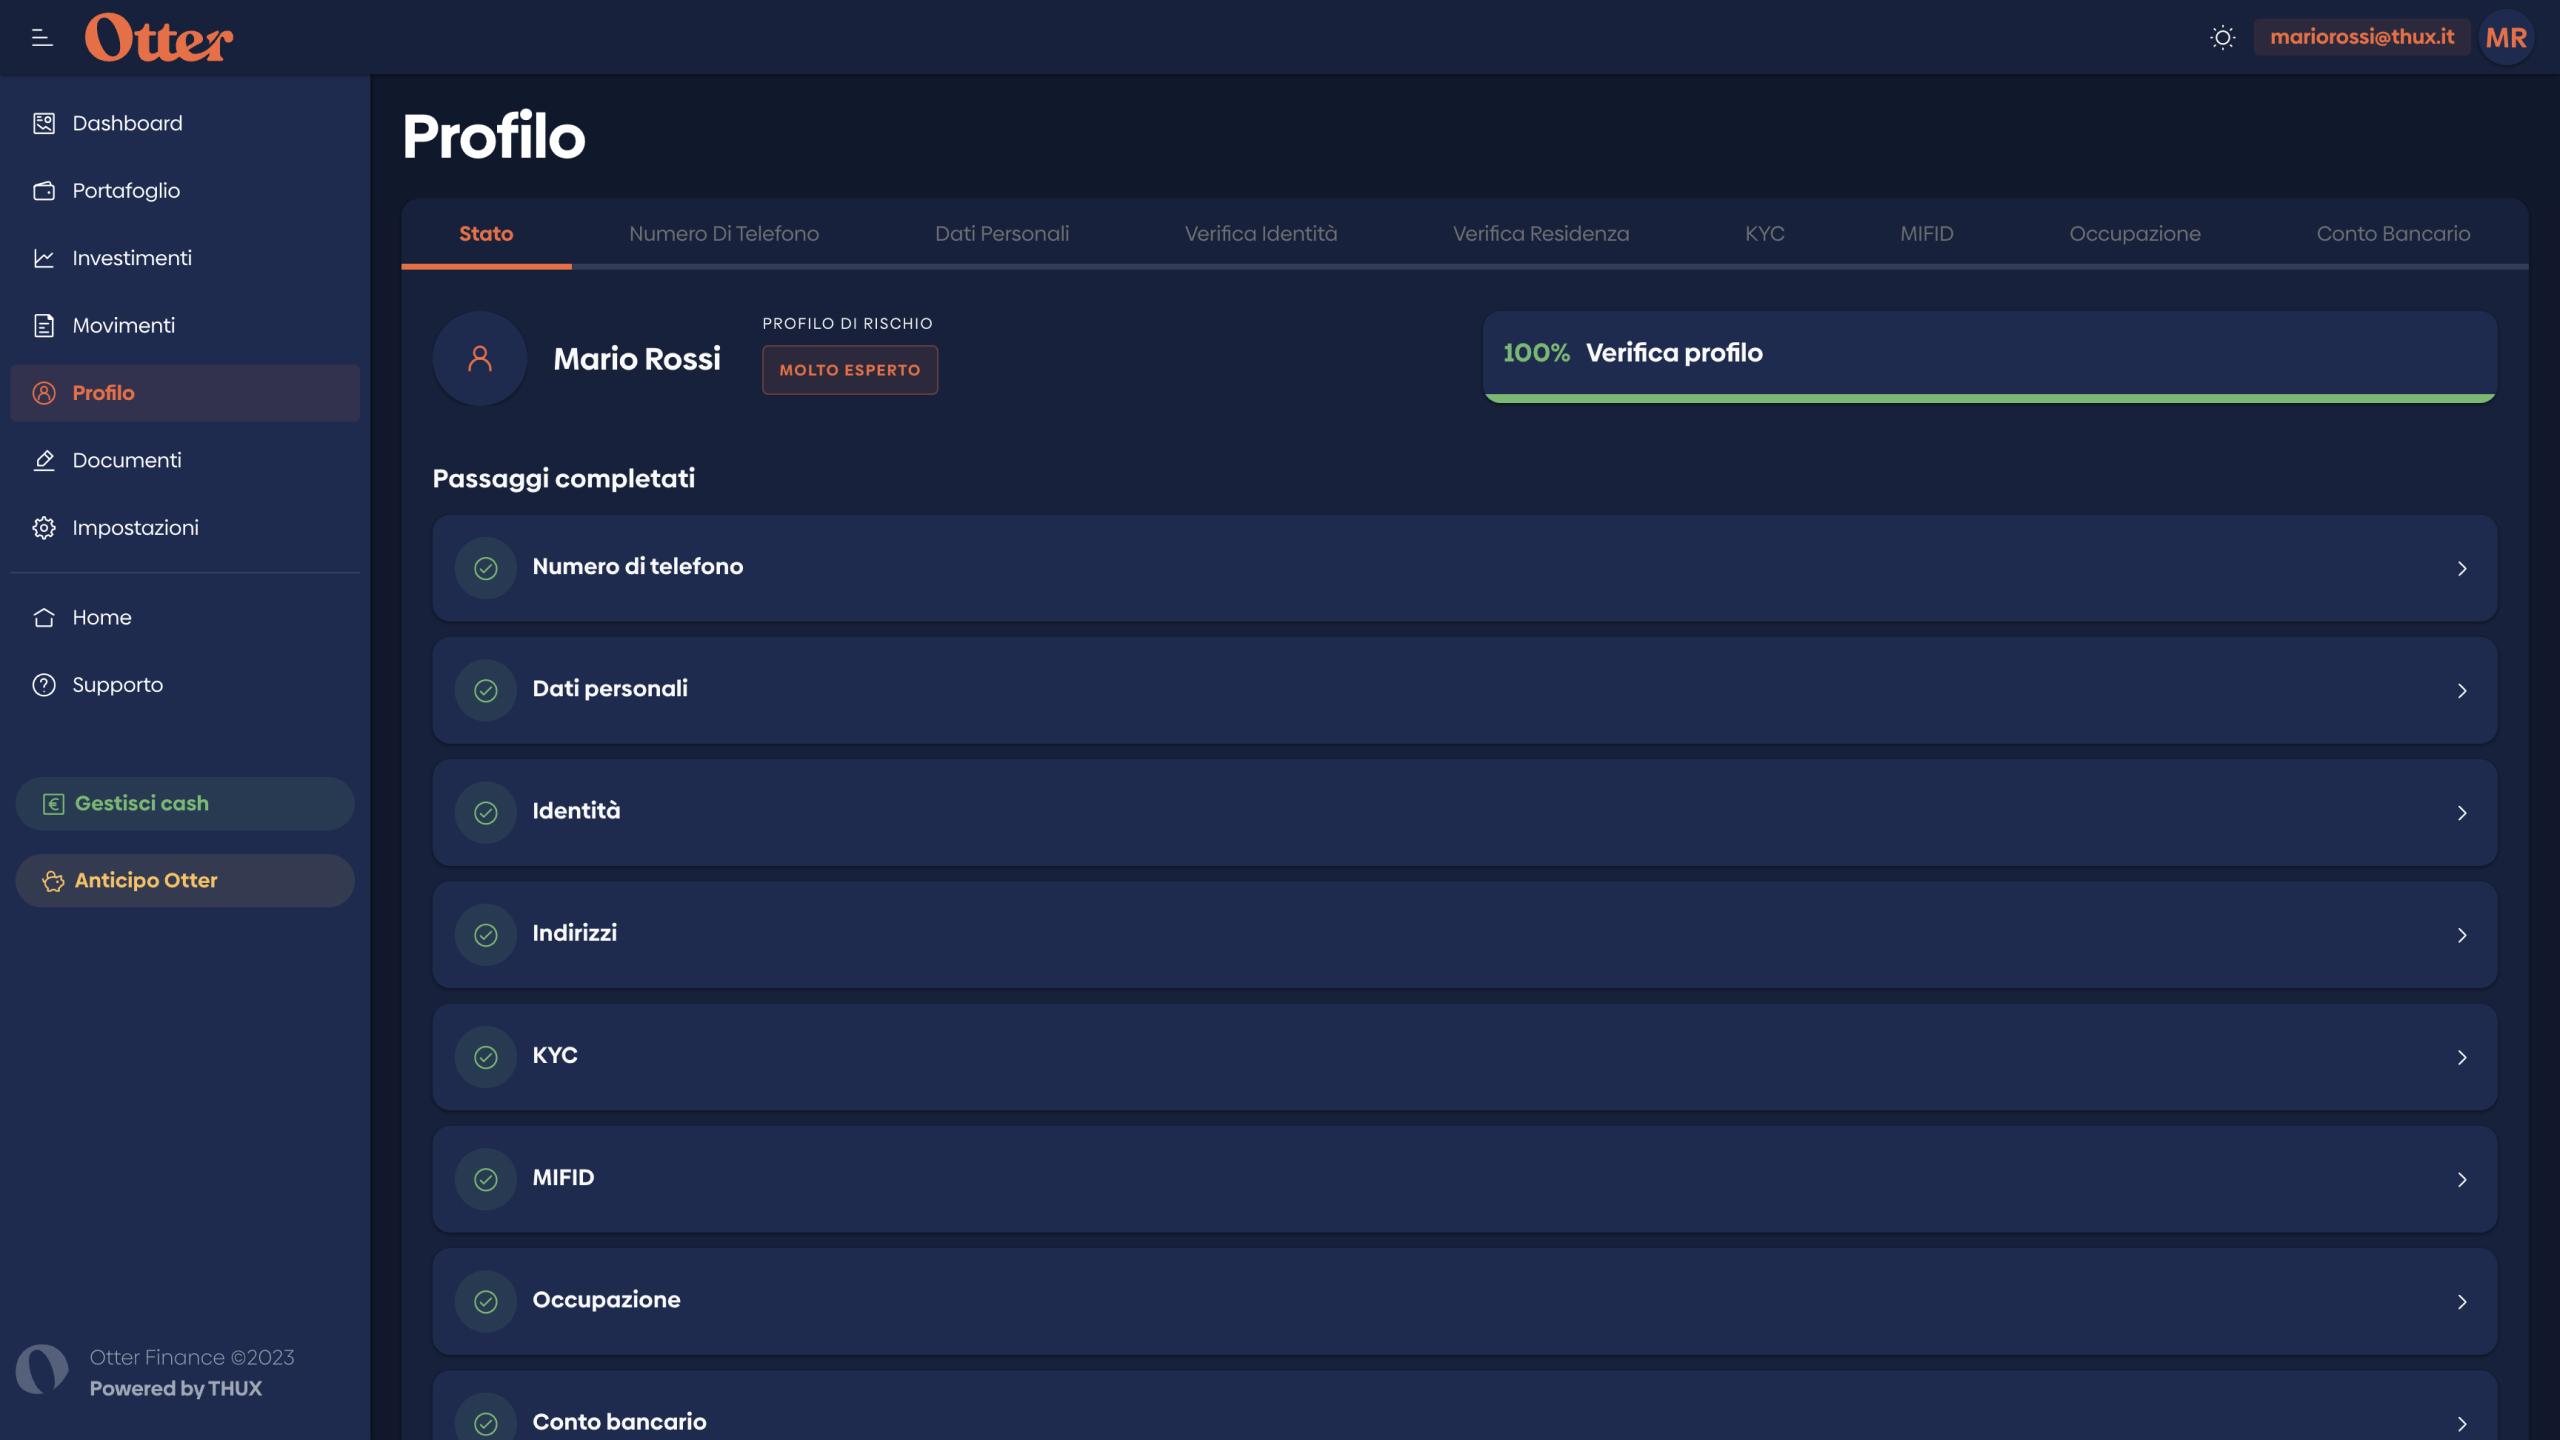Expand the Numero di telefono row chevron

pyautogui.click(x=2462, y=568)
